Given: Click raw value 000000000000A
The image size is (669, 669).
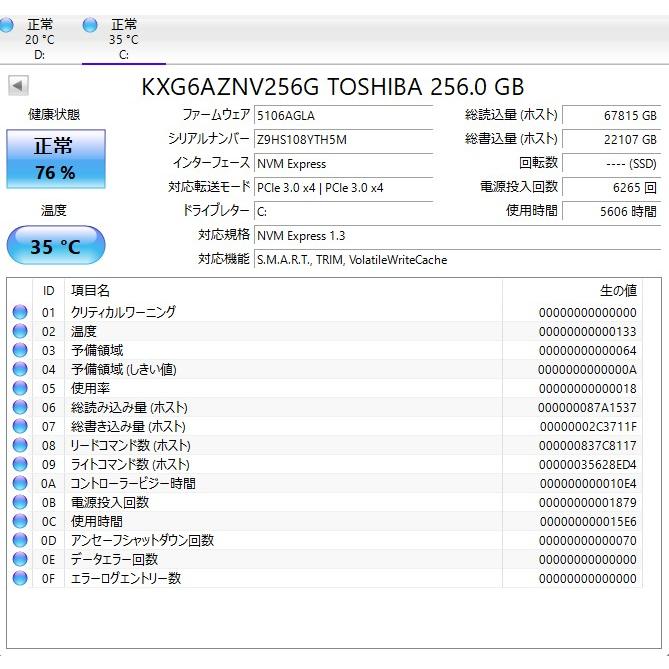Looking at the screenshot, I should click(x=588, y=369).
